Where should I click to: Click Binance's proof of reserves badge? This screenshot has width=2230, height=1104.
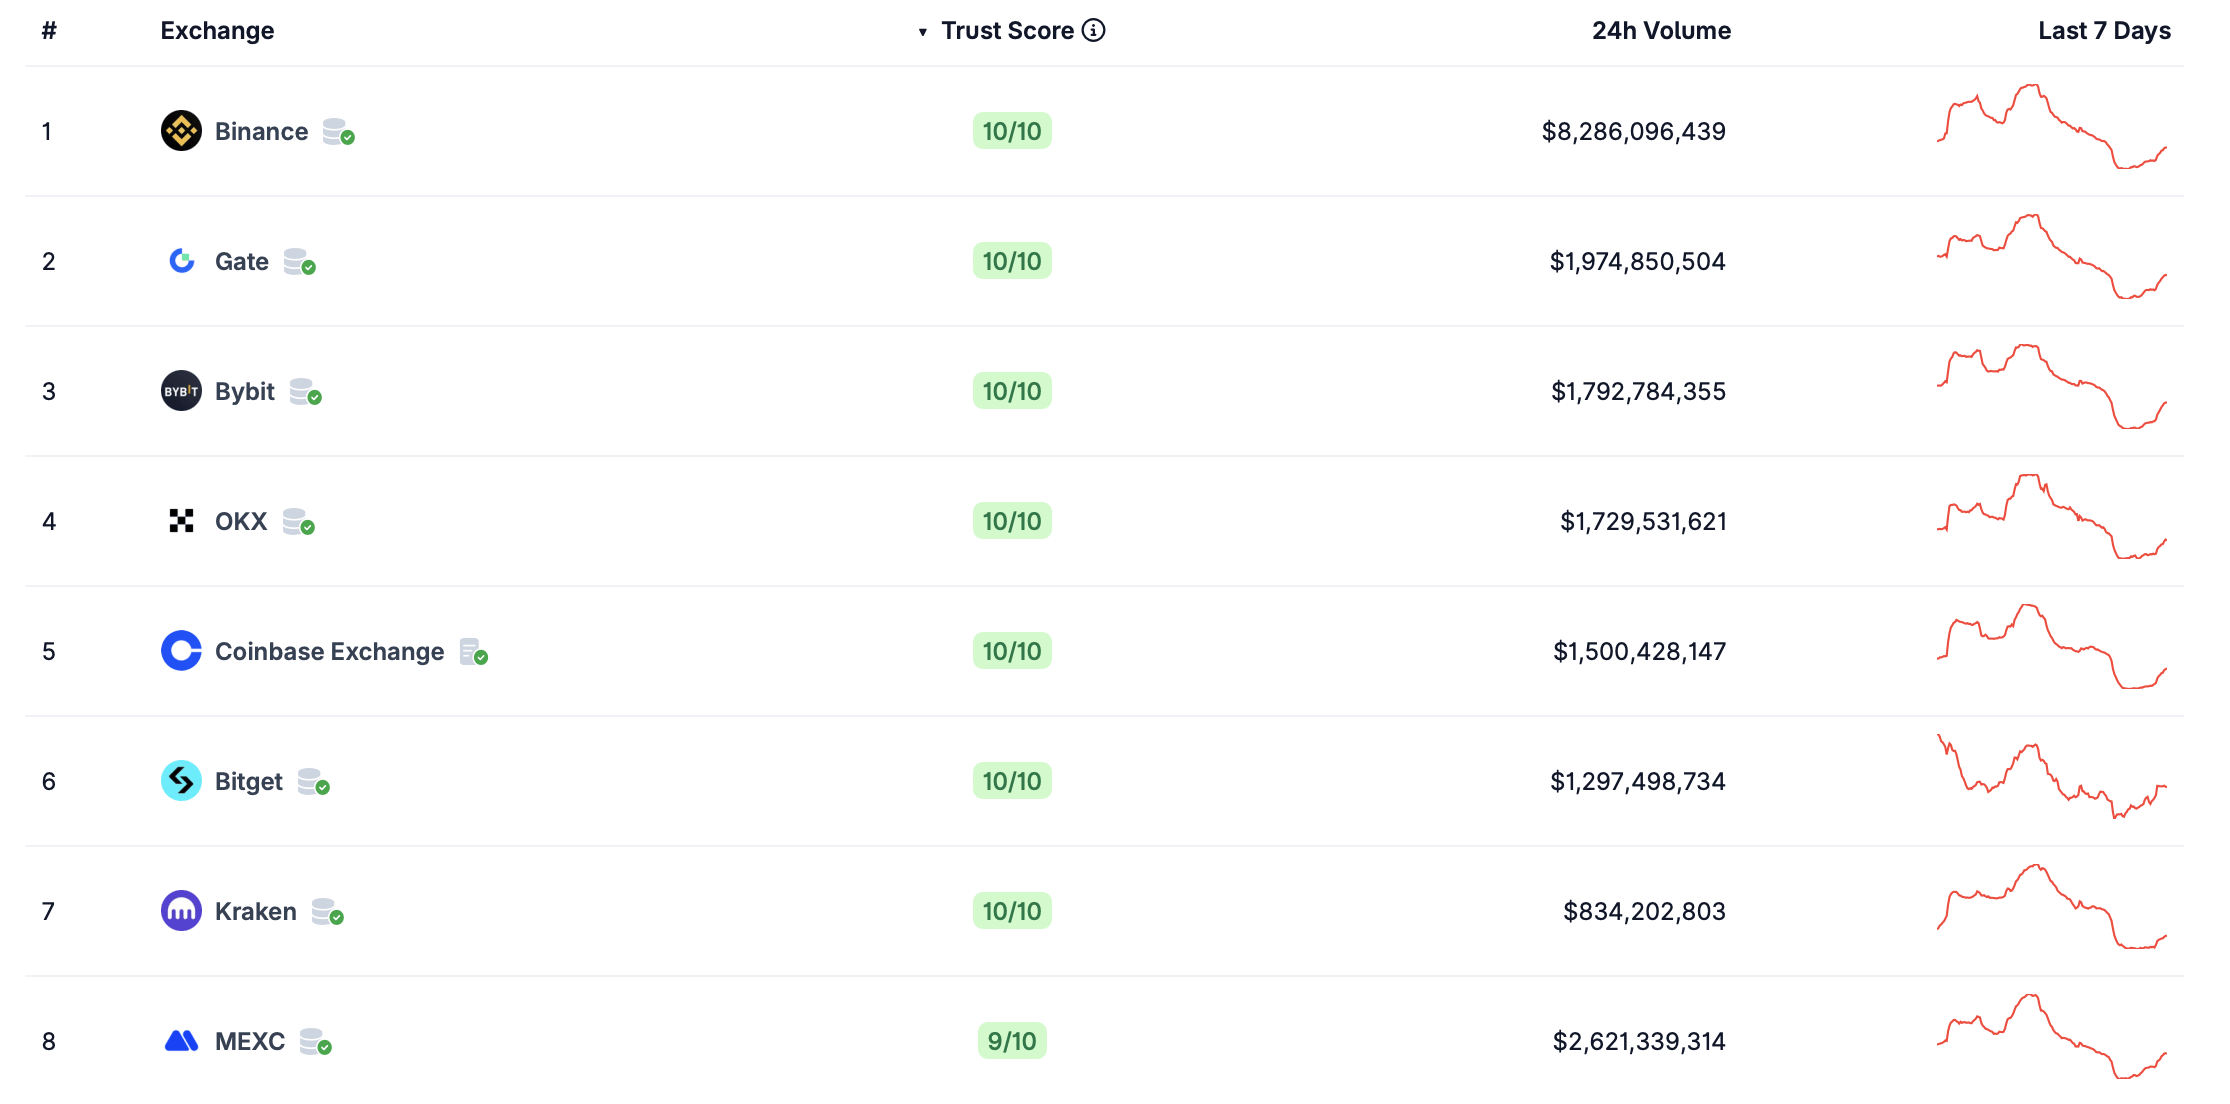click(338, 132)
